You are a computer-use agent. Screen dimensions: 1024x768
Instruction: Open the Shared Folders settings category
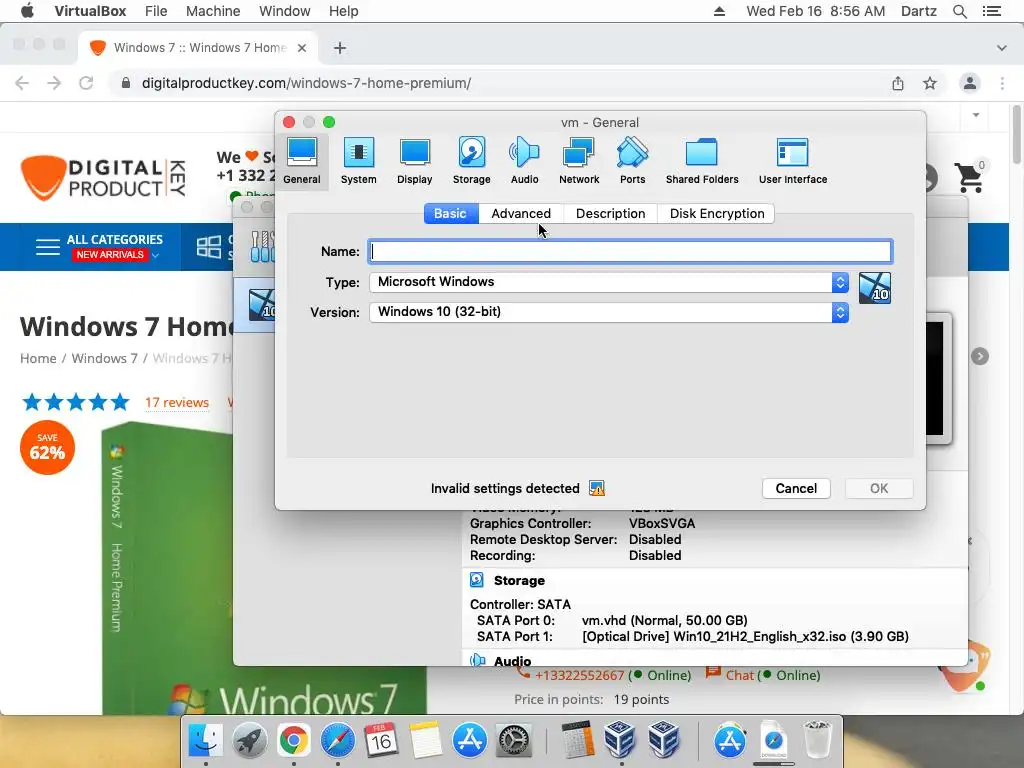coord(702,161)
